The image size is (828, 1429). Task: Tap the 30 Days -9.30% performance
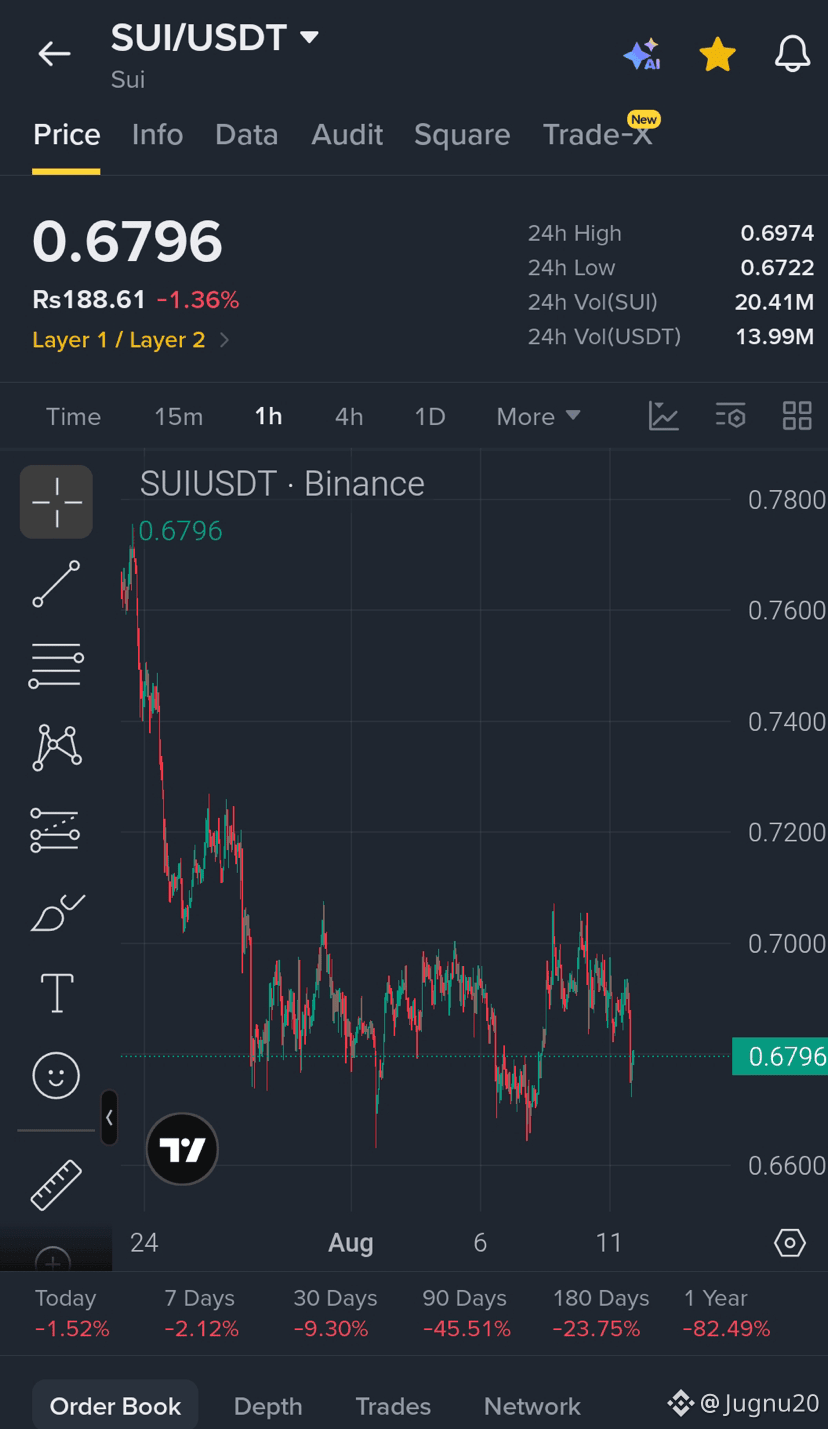click(x=335, y=1313)
